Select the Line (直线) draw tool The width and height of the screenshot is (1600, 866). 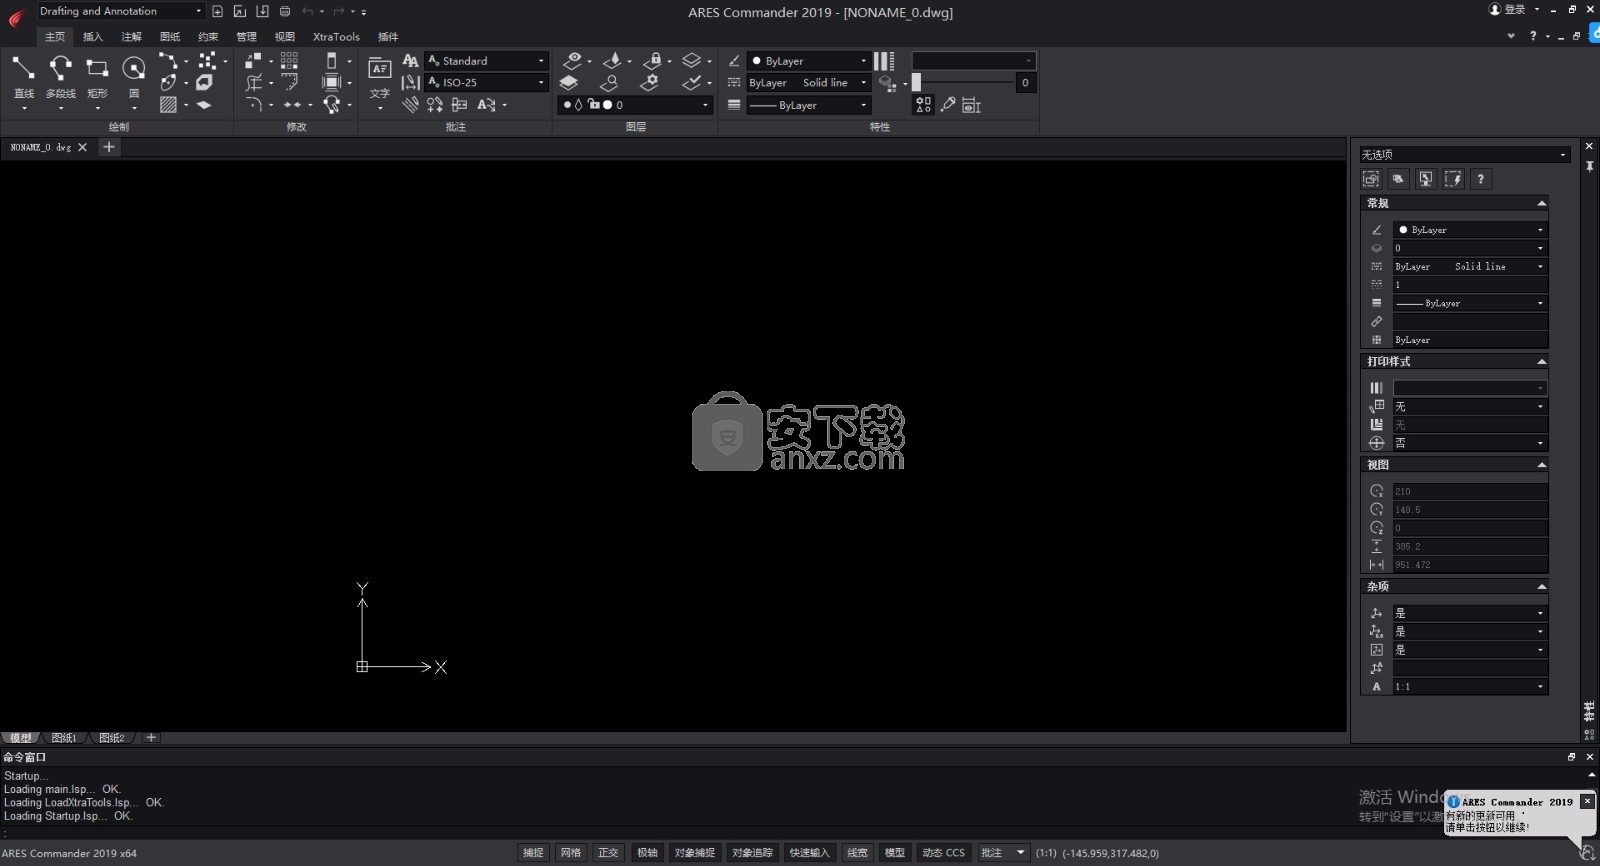click(23, 78)
